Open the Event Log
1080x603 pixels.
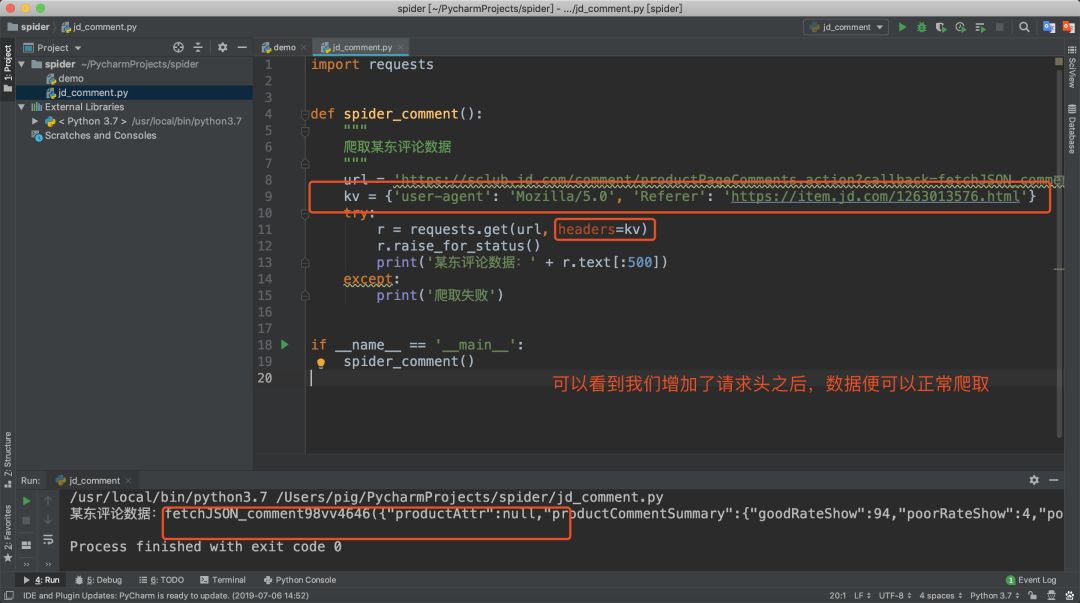[x=1030, y=580]
